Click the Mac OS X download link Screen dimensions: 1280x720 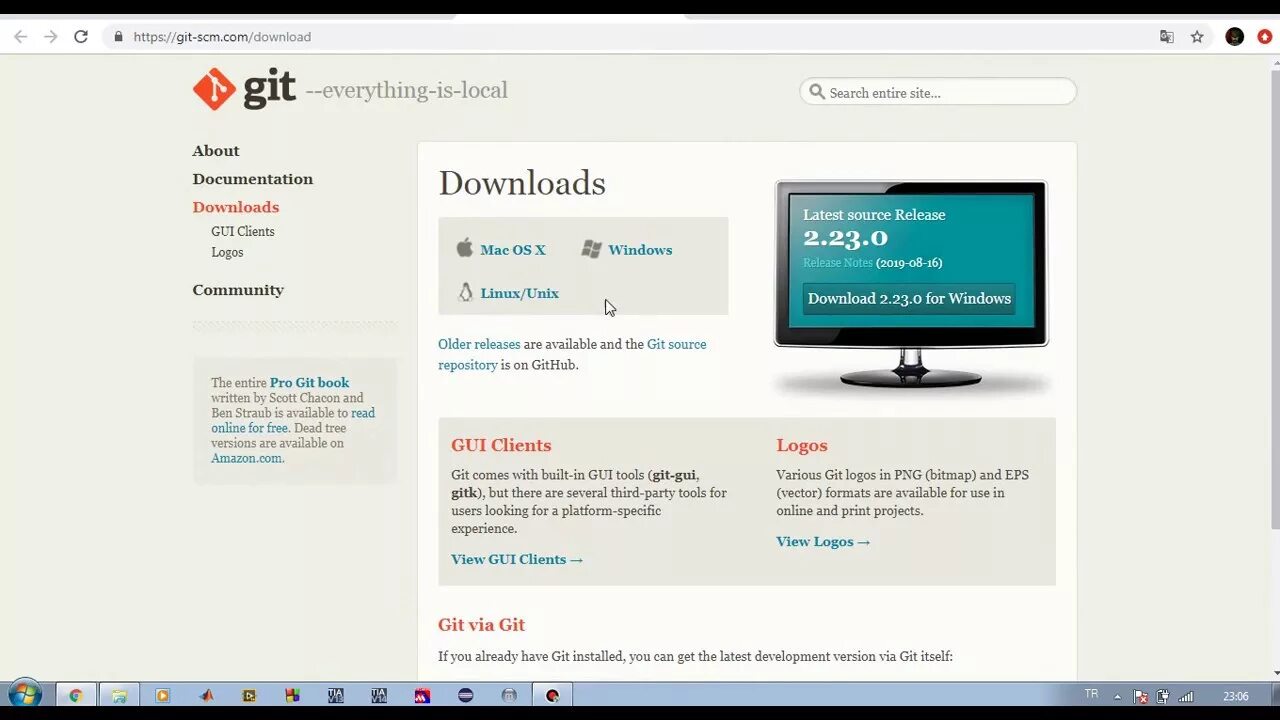click(513, 250)
